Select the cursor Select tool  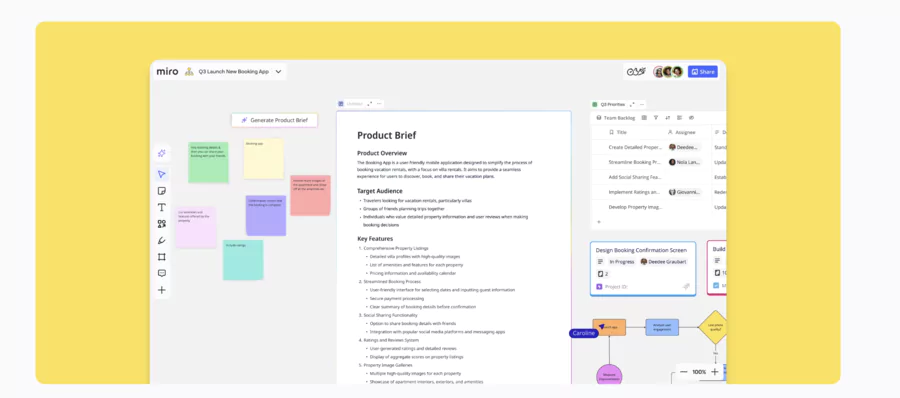[162, 174]
